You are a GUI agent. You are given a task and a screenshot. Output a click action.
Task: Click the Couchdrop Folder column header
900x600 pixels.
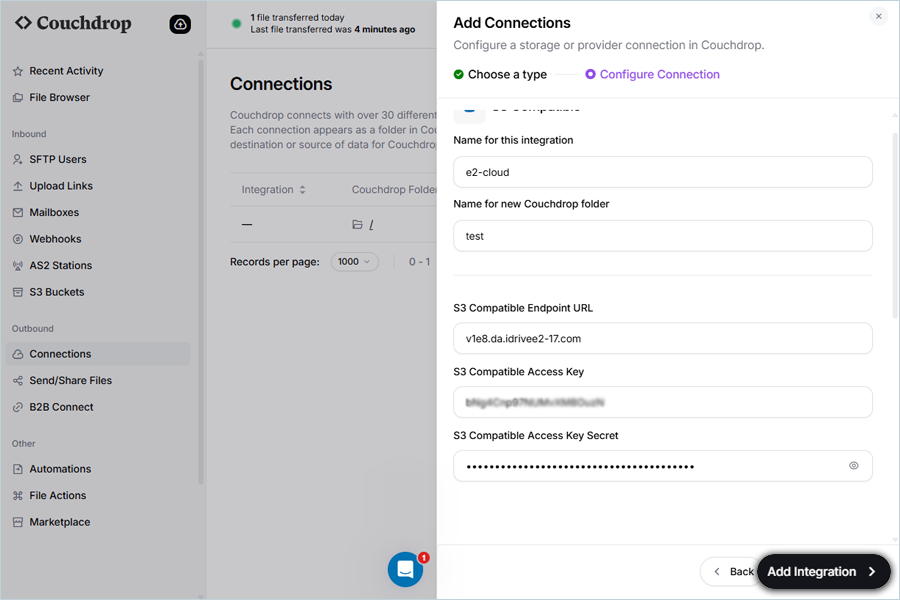tap(394, 189)
